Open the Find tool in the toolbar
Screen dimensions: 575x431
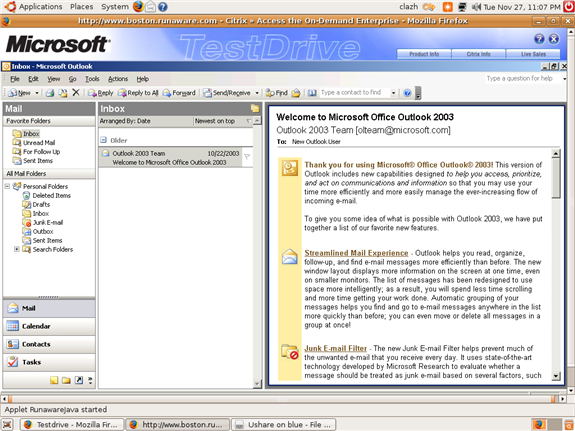pyautogui.click(x=277, y=93)
